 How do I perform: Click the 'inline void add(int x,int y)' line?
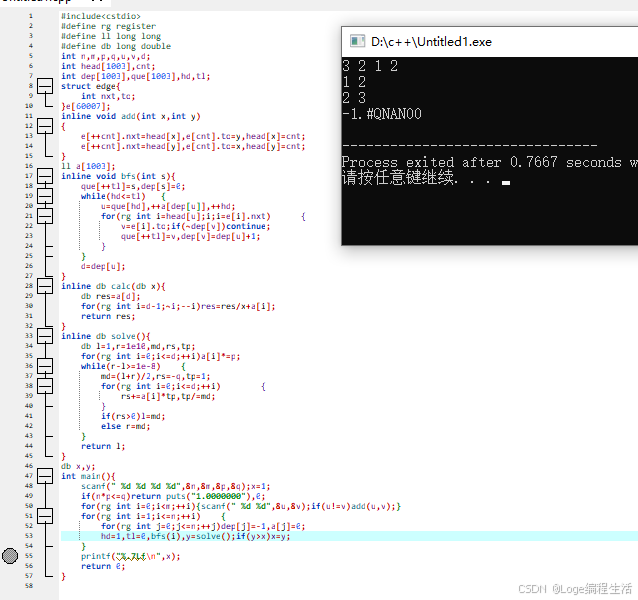click(131, 116)
